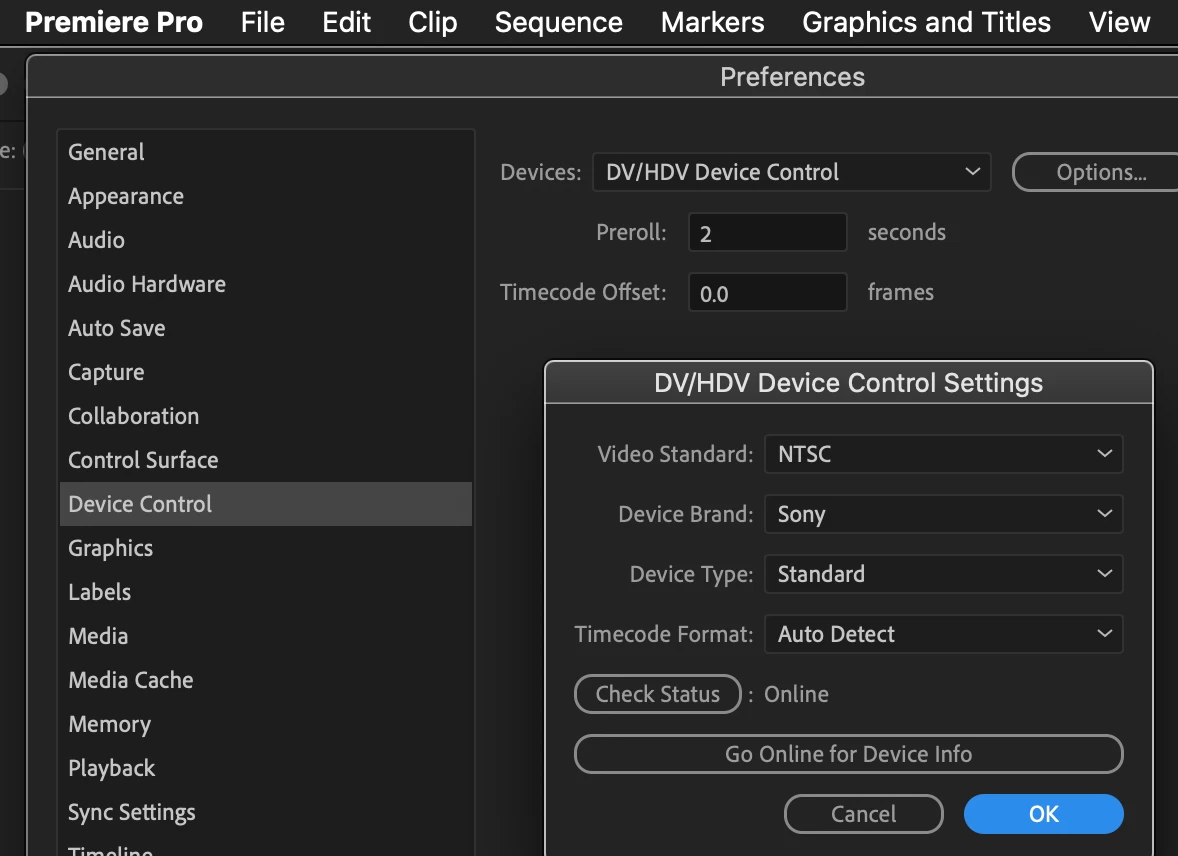Click Go Online for Device Info button

848,754
